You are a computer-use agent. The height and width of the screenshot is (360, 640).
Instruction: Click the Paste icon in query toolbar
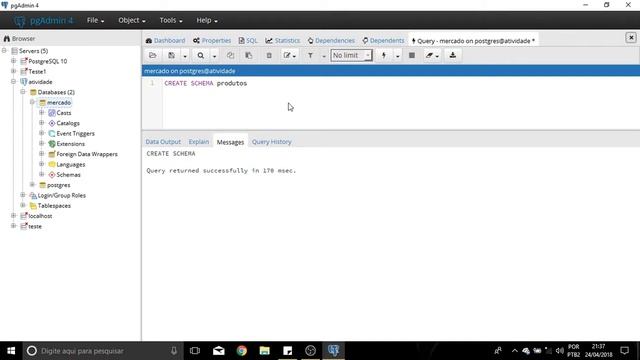click(249, 56)
